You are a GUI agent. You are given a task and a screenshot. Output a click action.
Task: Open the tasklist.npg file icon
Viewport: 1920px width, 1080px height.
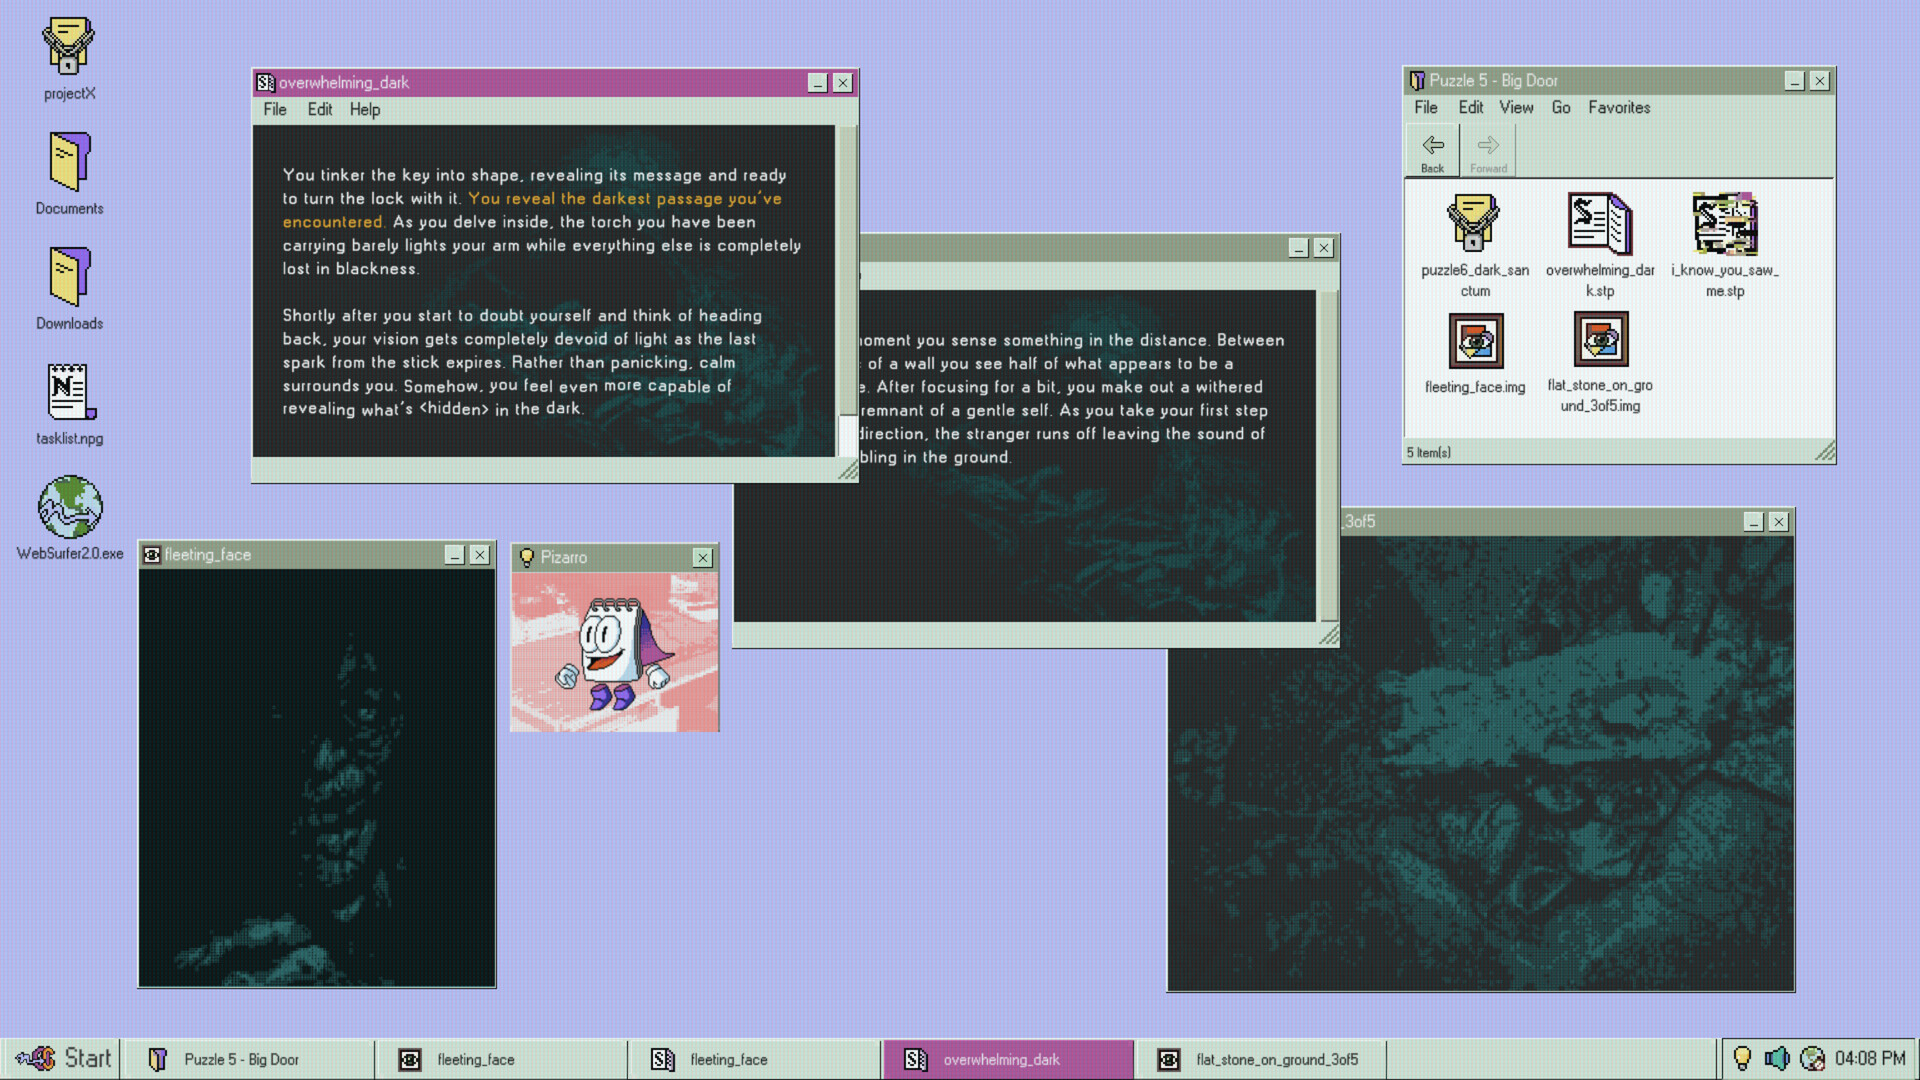[x=69, y=392]
